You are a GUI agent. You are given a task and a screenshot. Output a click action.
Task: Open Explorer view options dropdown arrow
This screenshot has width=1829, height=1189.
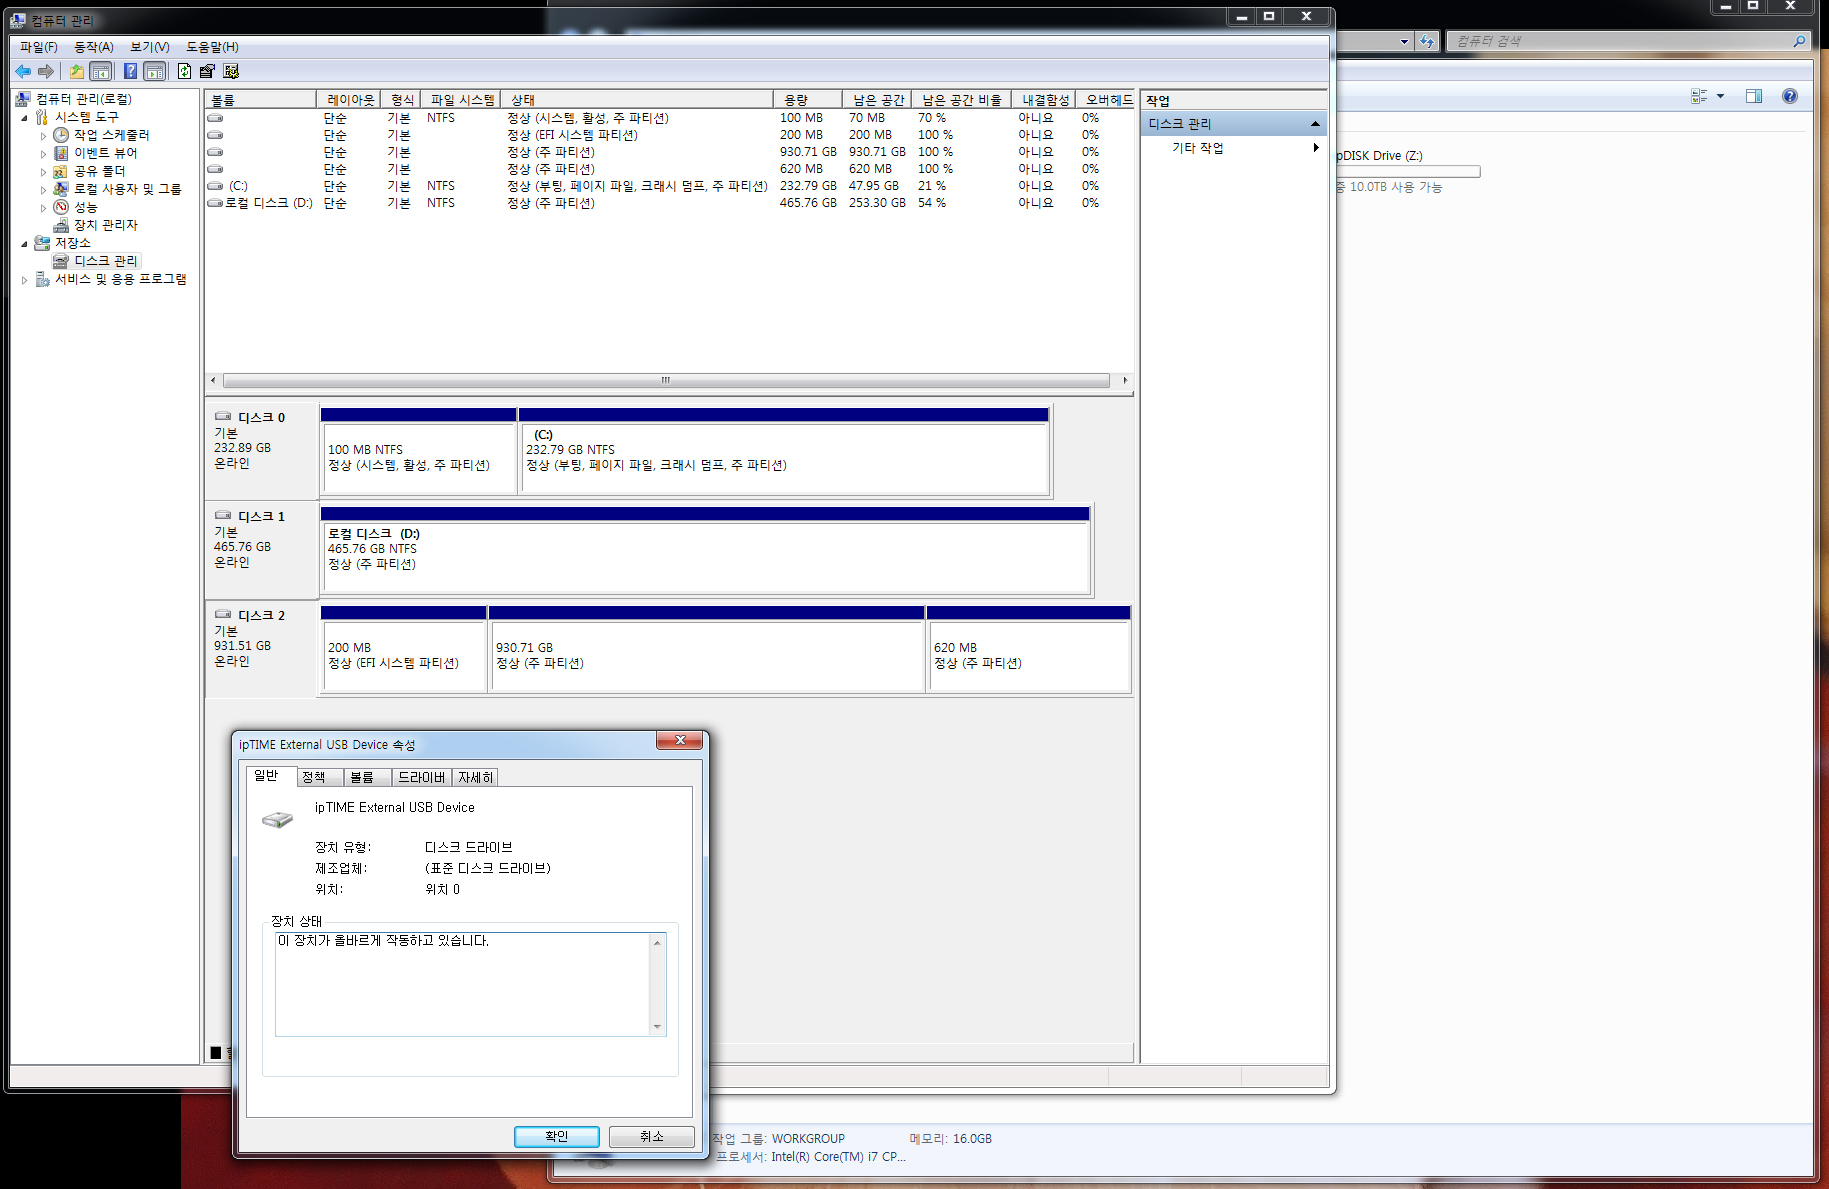pos(1720,96)
